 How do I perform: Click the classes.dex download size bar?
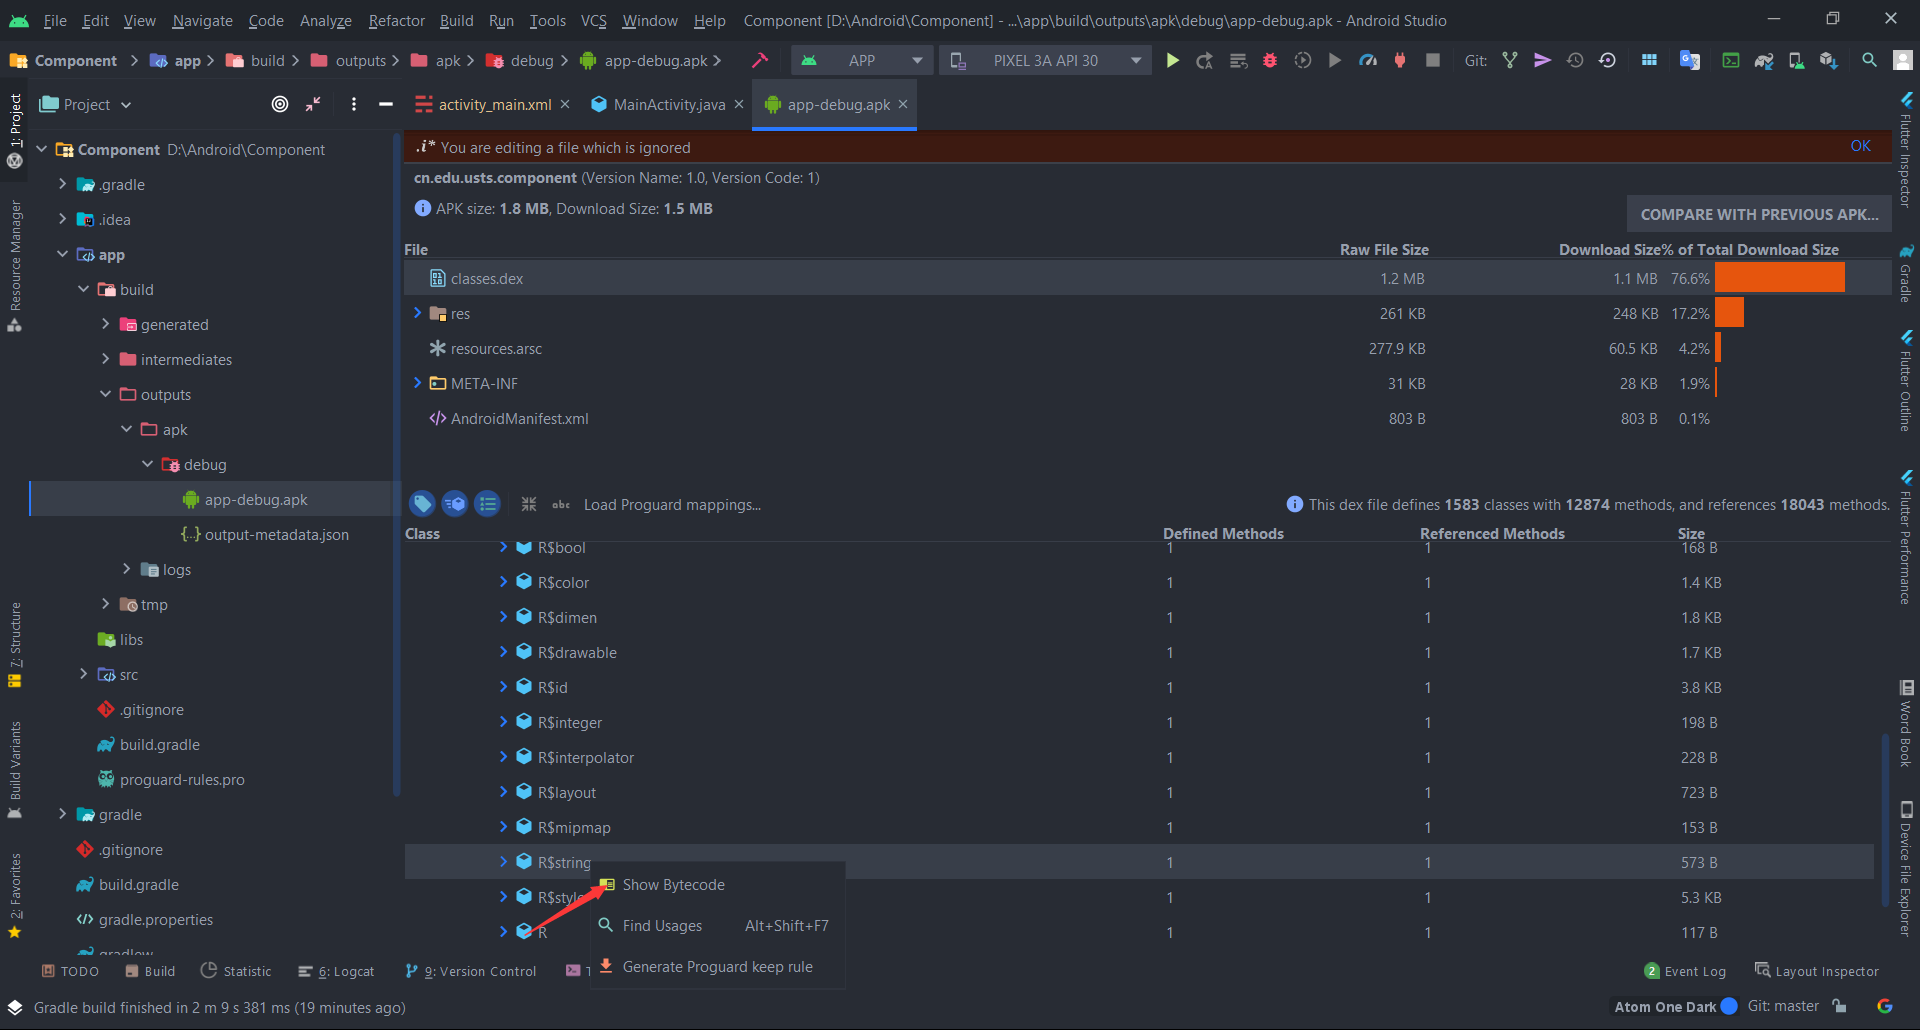[x=1780, y=278]
